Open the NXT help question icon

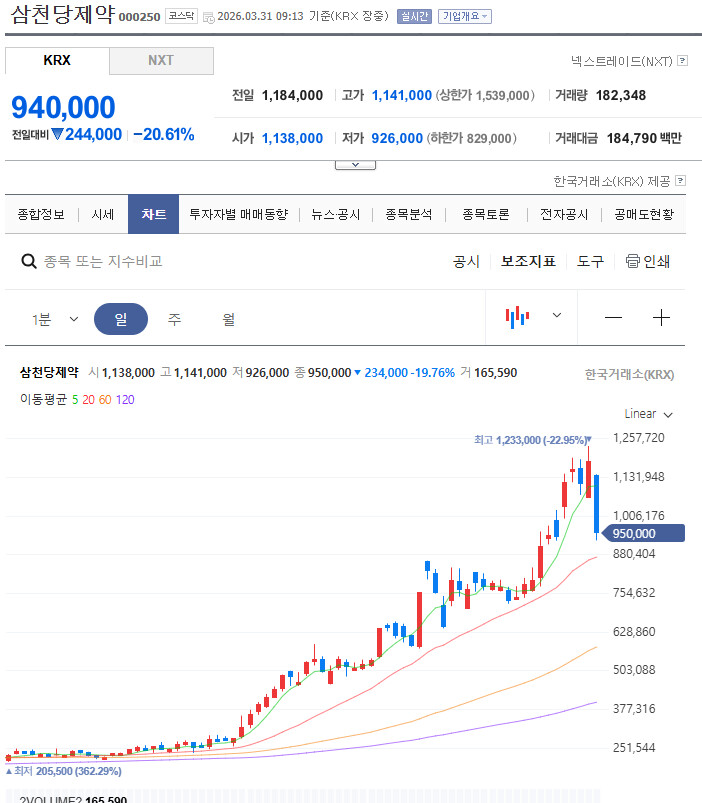click(x=682, y=61)
